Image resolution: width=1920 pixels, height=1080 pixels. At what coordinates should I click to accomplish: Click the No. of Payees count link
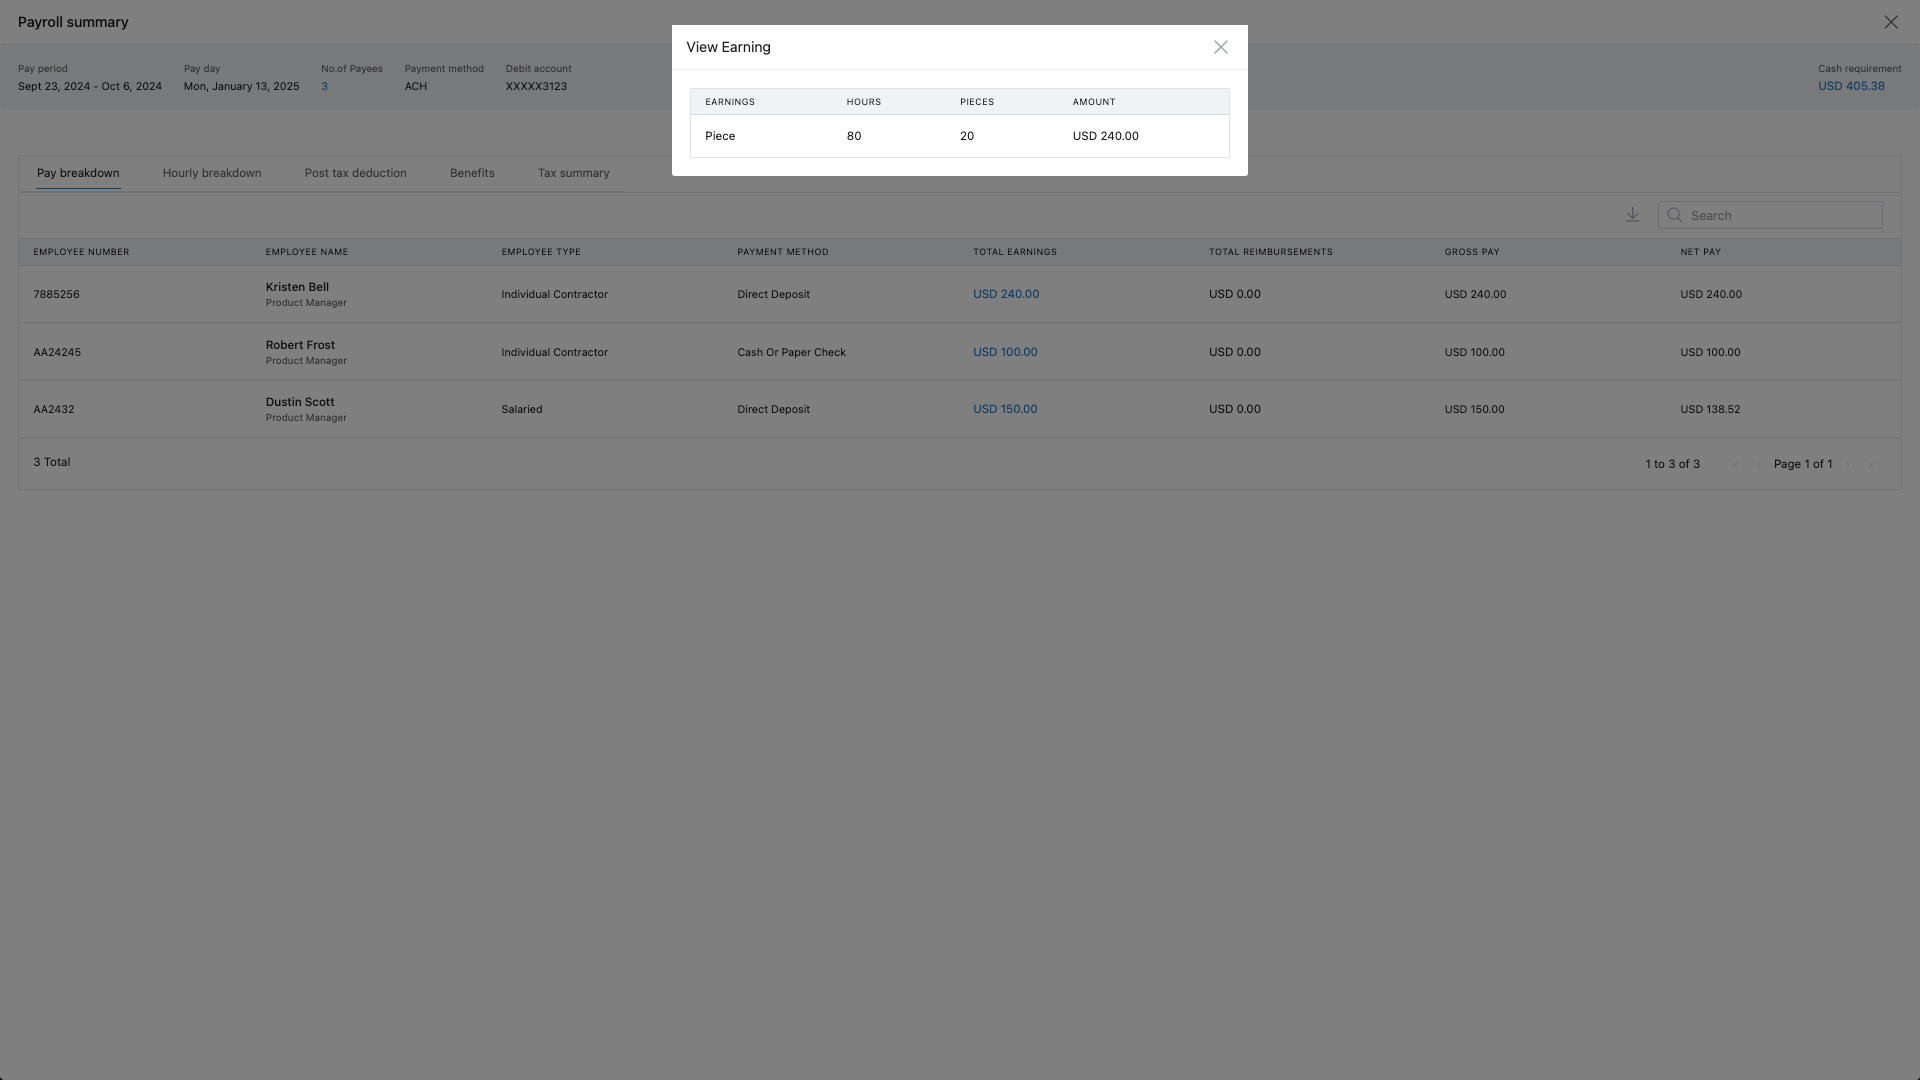click(324, 86)
